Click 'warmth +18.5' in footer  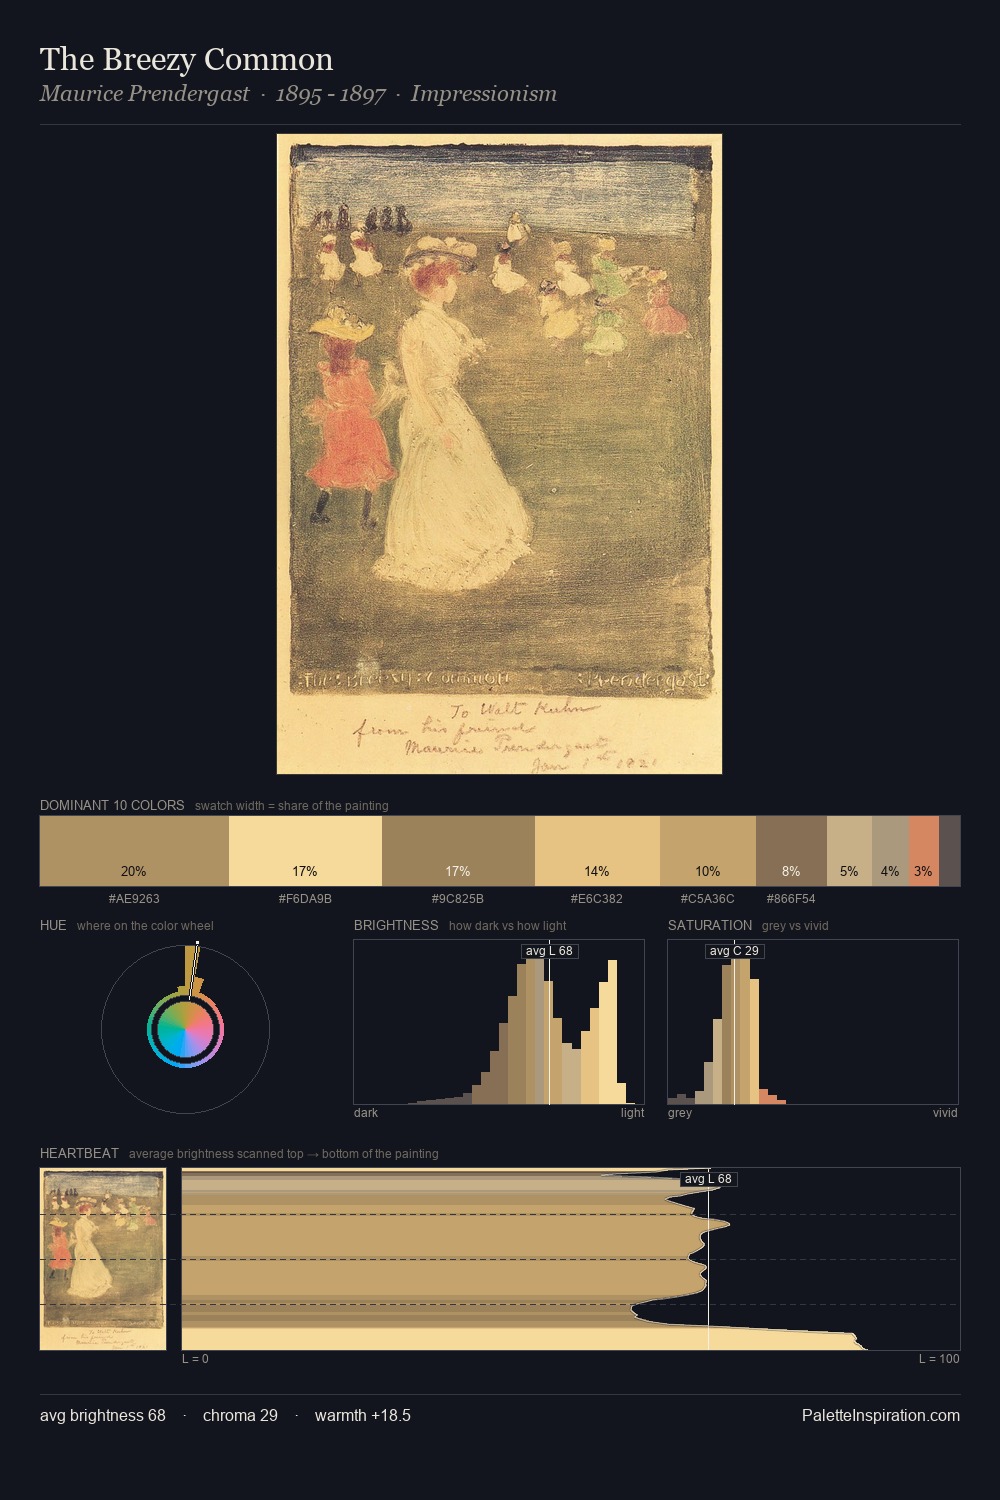363,1415
